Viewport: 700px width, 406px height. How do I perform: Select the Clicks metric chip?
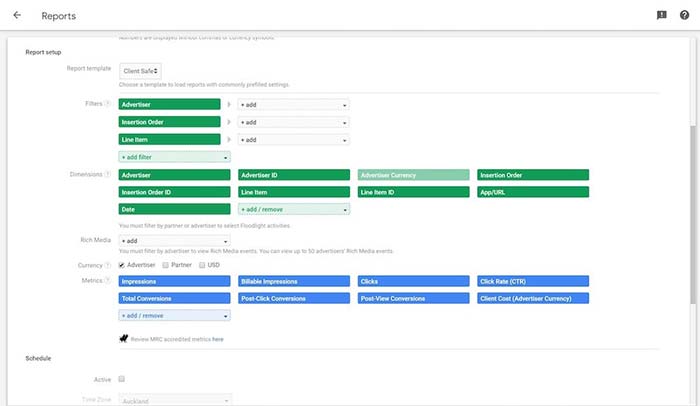[x=413, y=281]
